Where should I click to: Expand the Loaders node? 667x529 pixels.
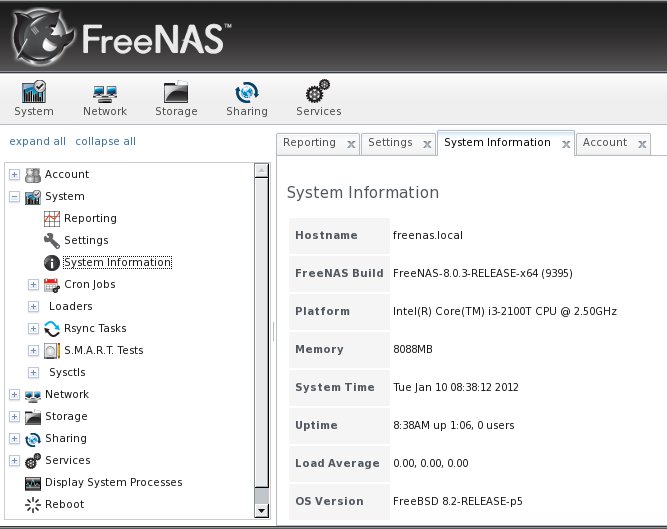[x=33, y=307]
